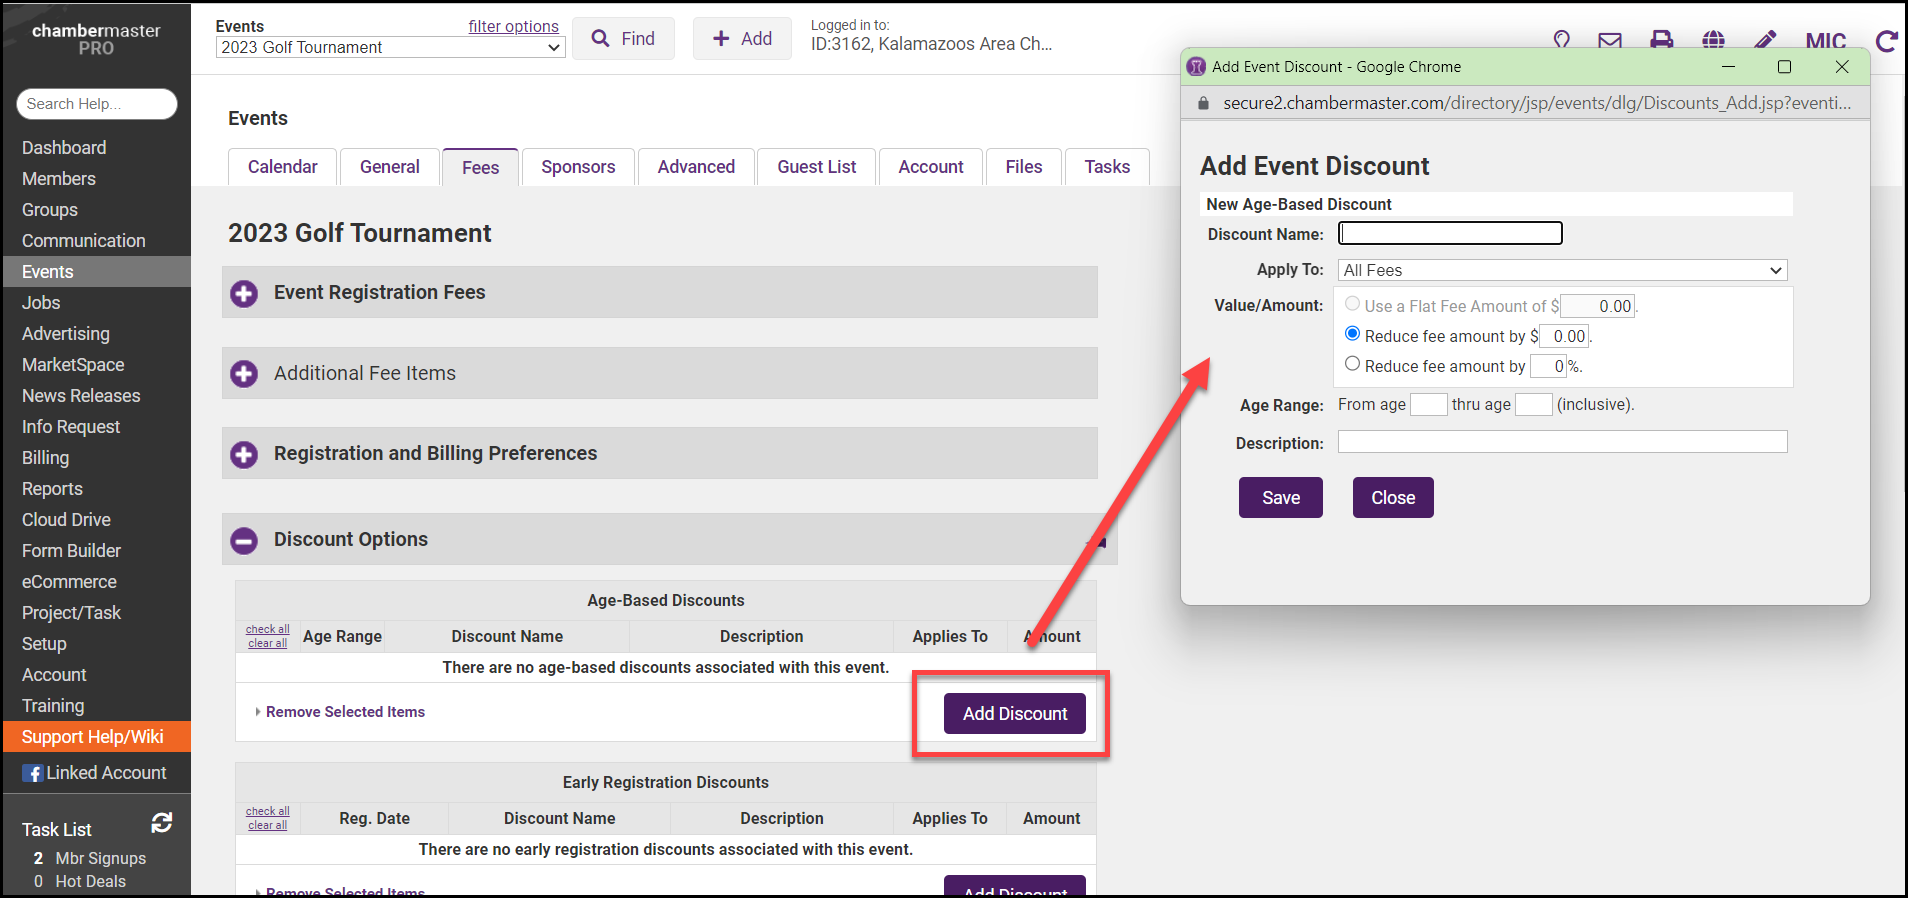
Task: Expand the Event Registration Fees section
Action: coord(244,293)
